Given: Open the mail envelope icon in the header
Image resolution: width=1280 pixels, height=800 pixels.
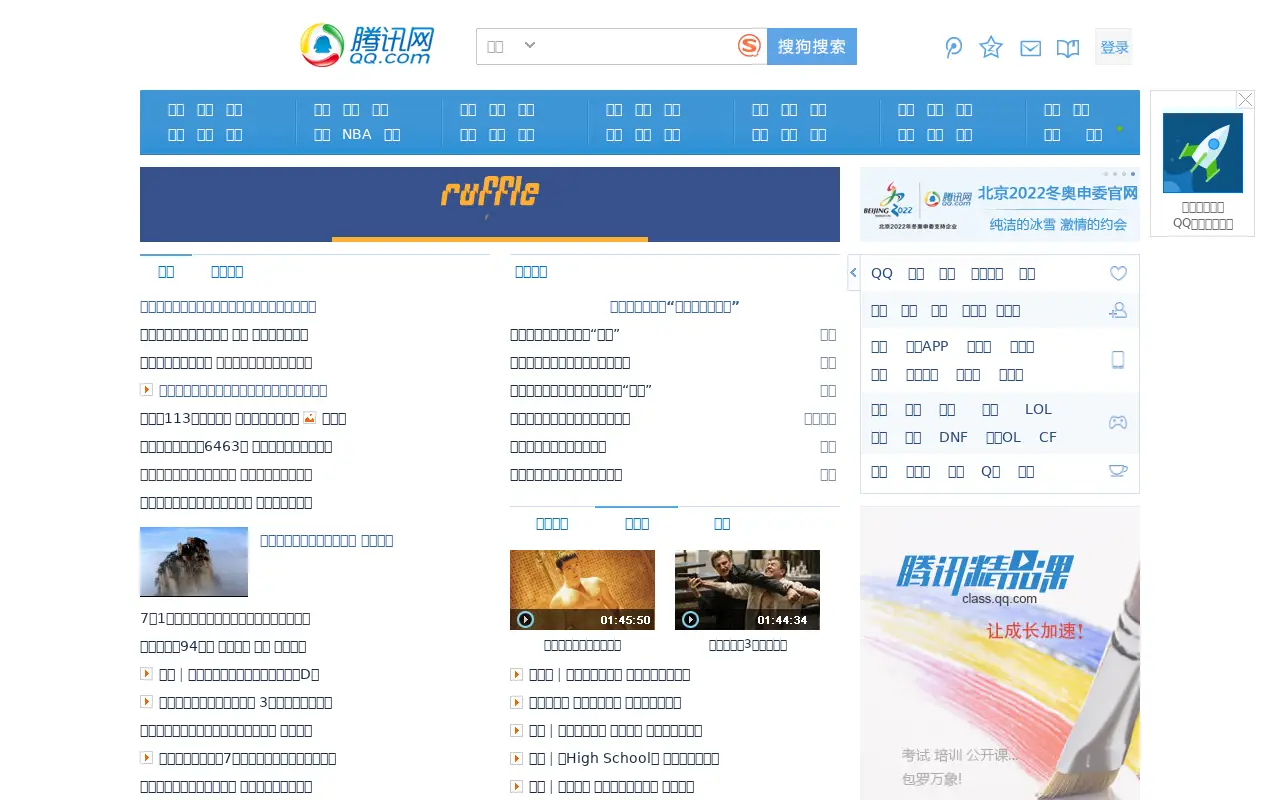Looking at the screenshot, I should [x=1030, y=48].
